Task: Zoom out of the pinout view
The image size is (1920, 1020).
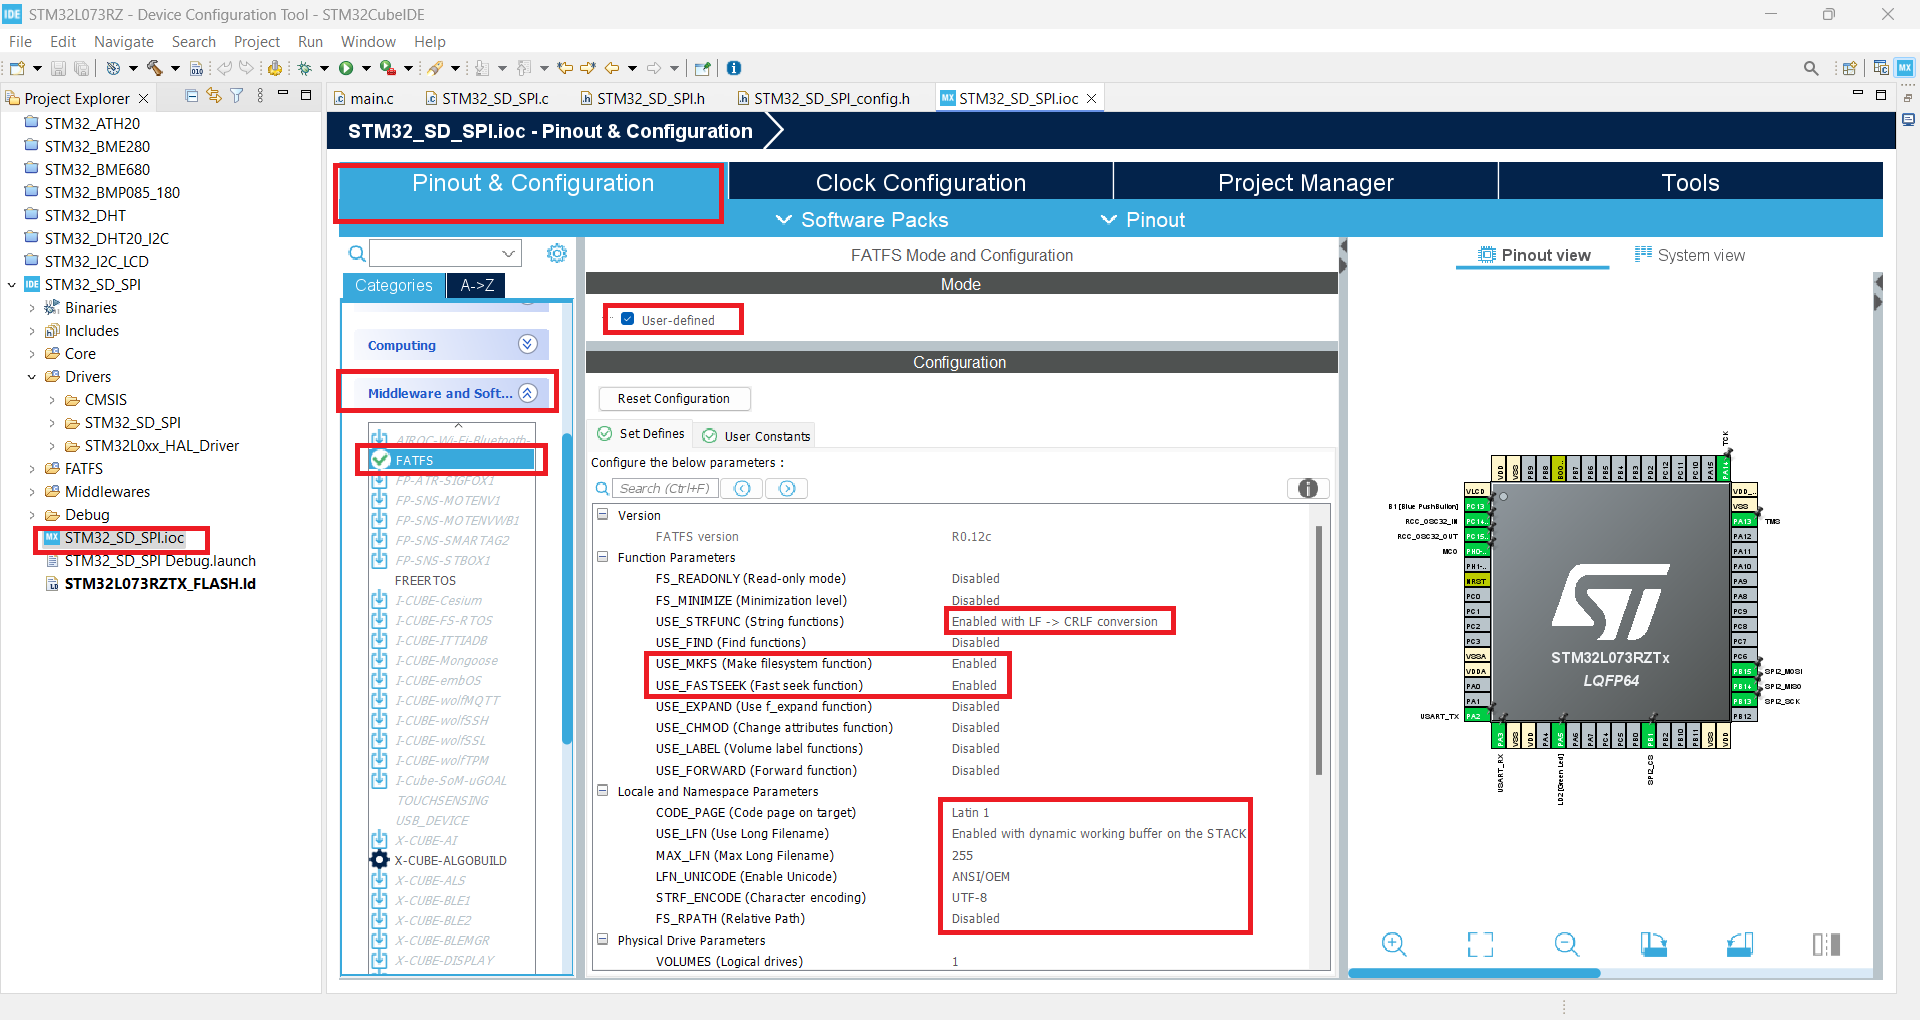Action: click(x=1567, y=944)
